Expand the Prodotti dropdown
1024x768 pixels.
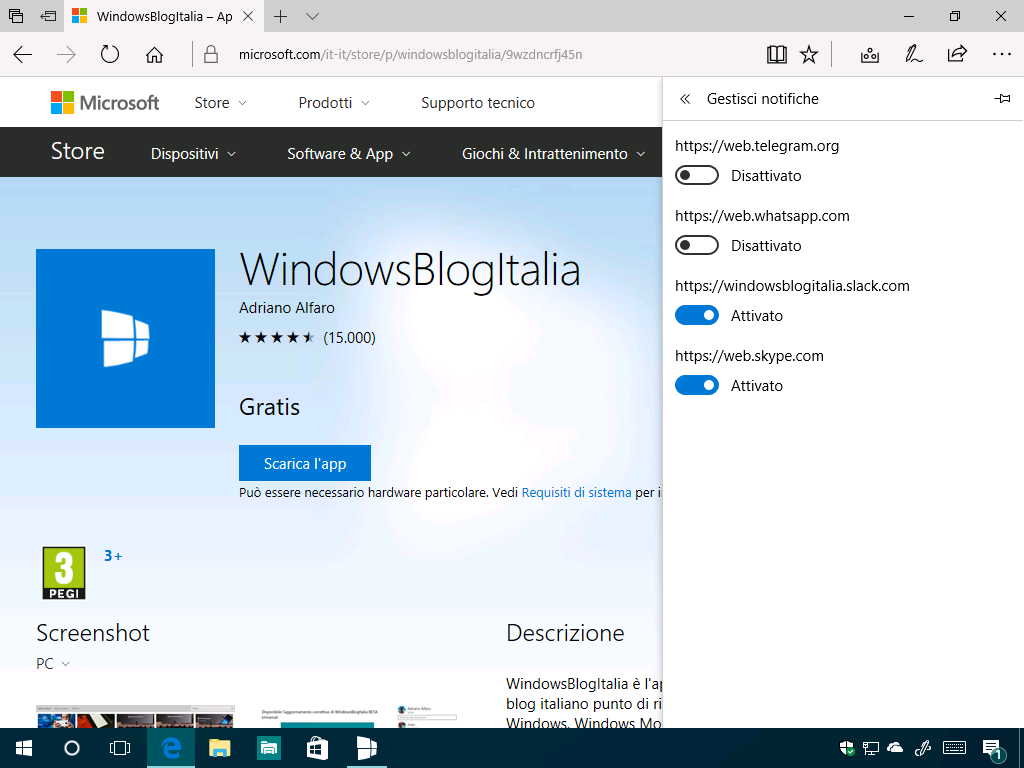[x=334, y=103]
